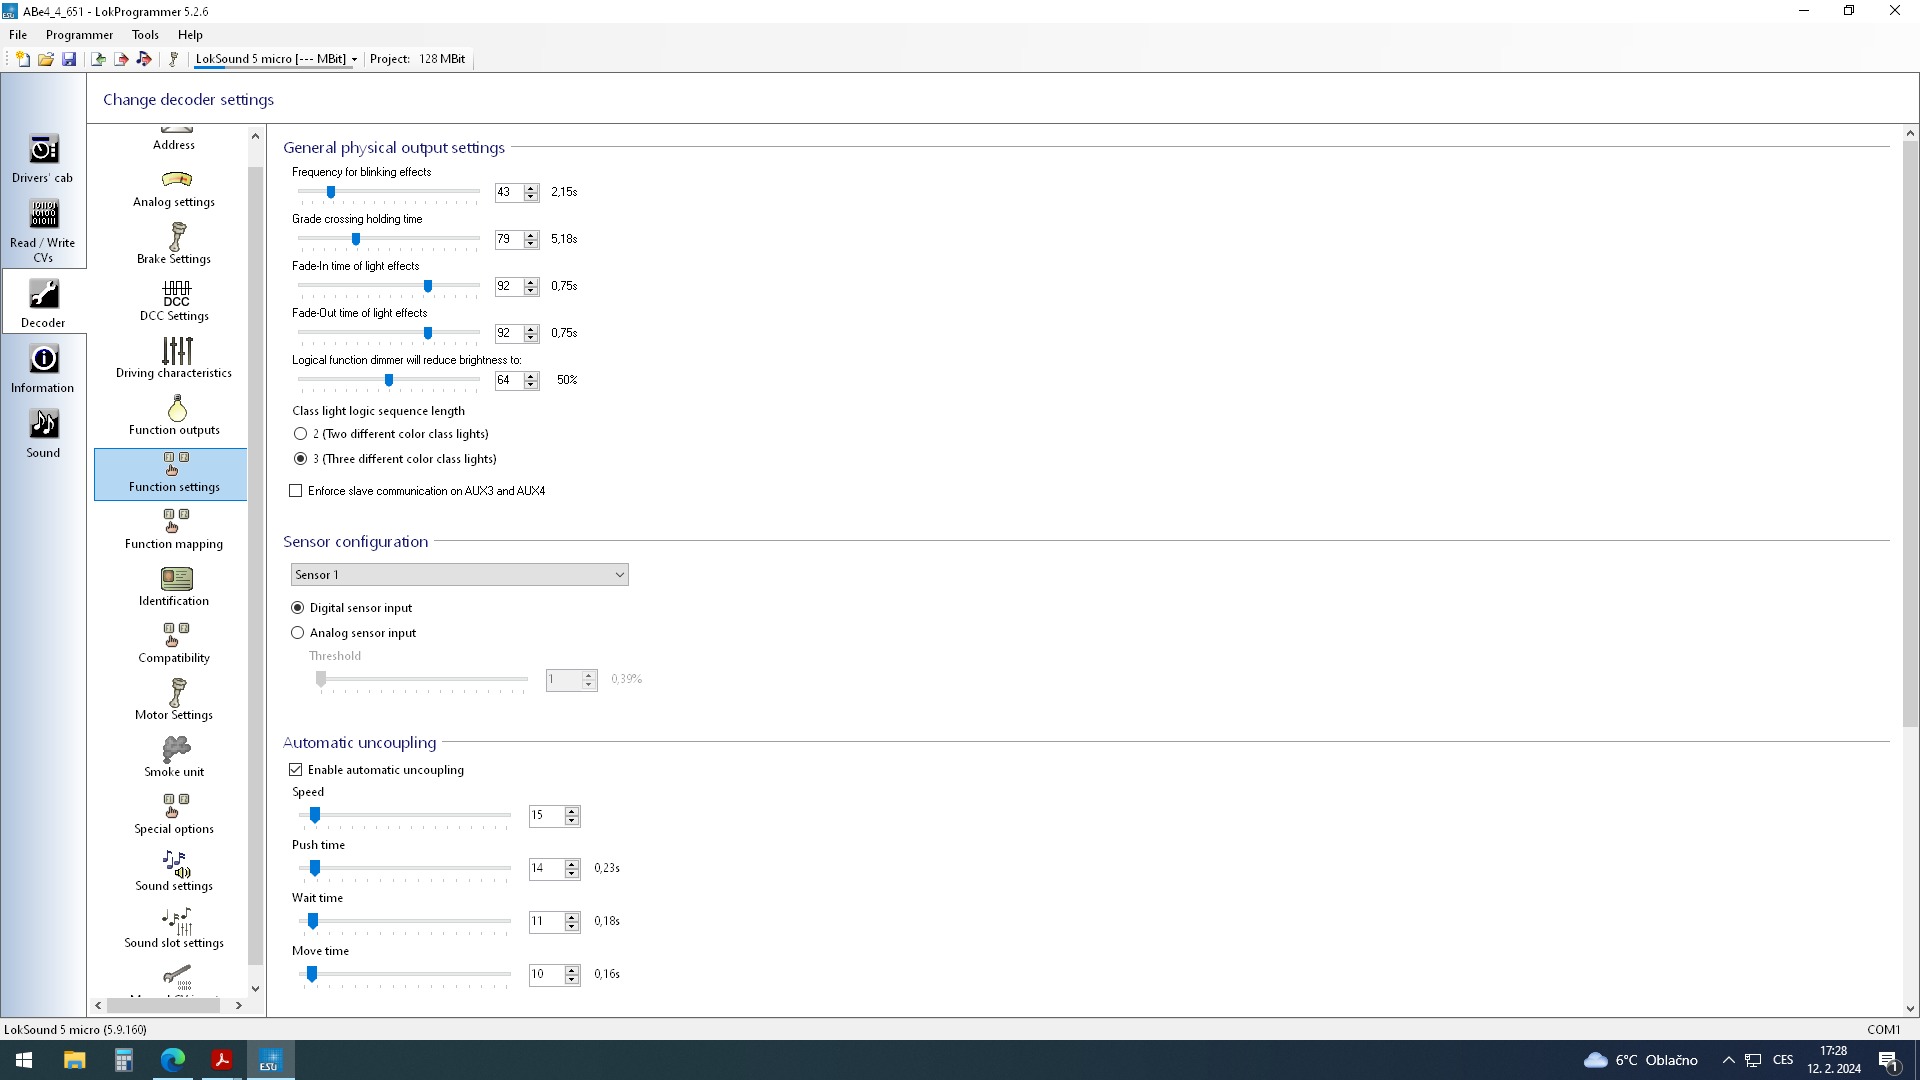Click the New project toolbar icon
Viewport: 1920px width, 1080px height.
click(x=22, y=59)
